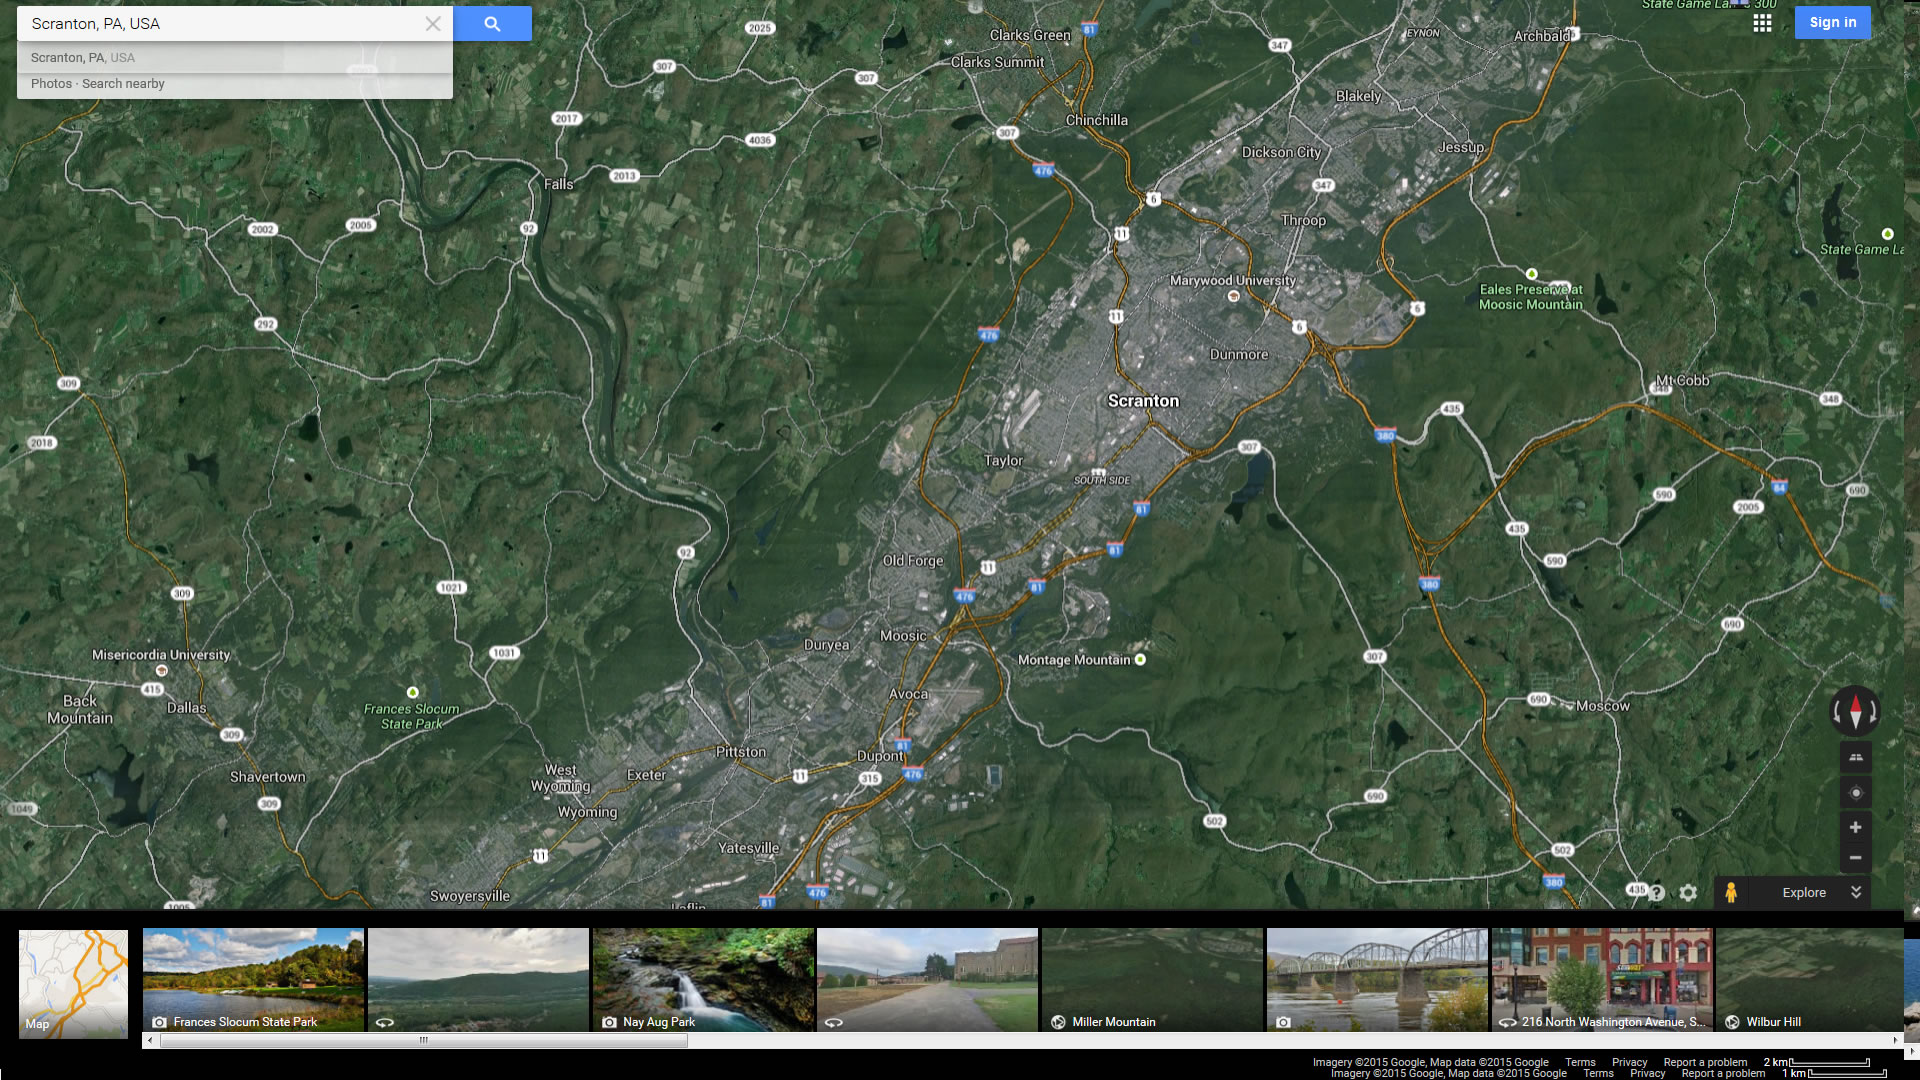Choose Search nearby option
Screen dimensions: 1920x1080
point(123,84)
